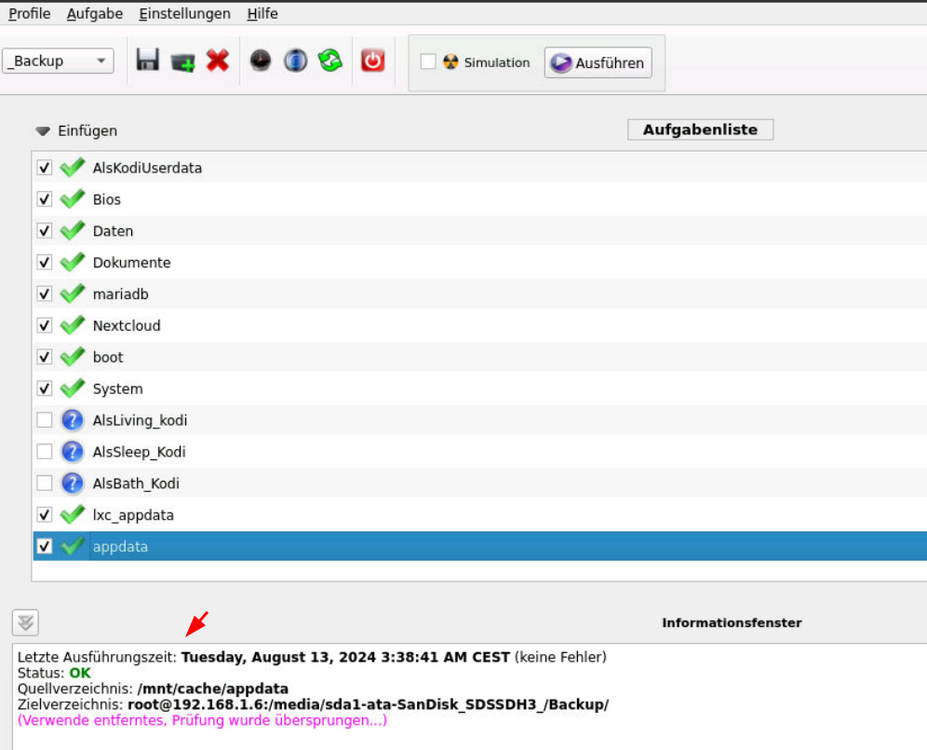
Task: Click the radiation Simulation icon
Action: (450, 62)
